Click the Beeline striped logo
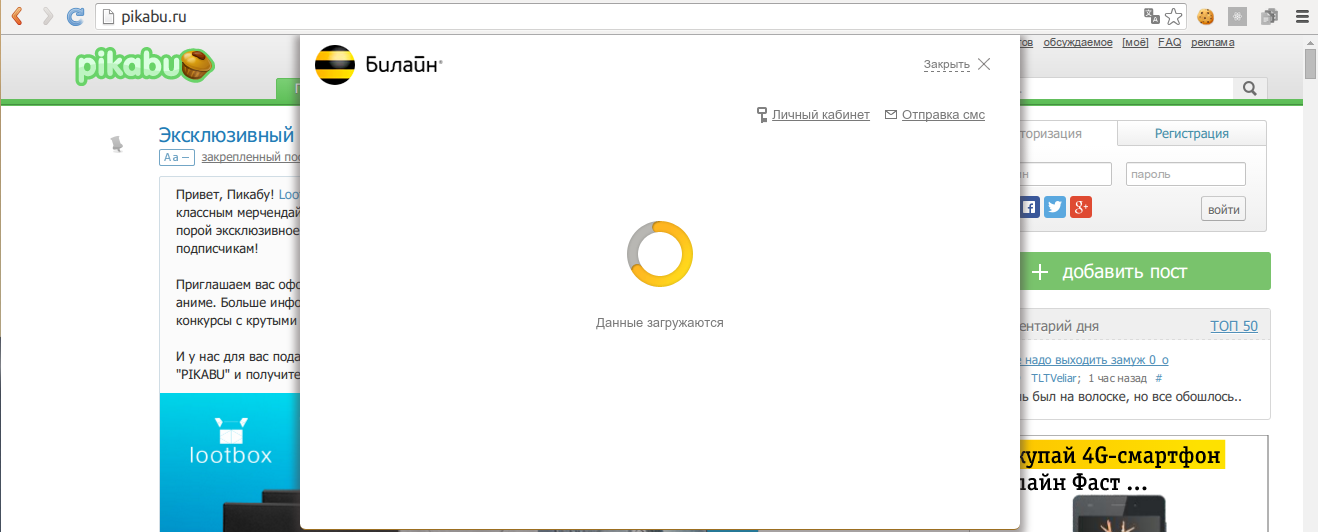1318x532 pixels. [x=334, y=64]
